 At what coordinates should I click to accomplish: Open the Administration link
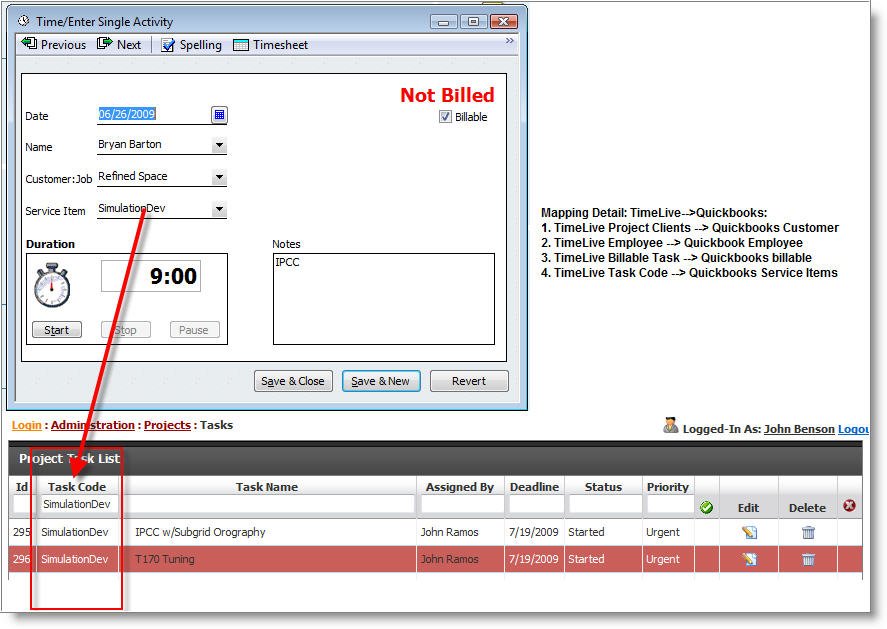click(x=92, y=425)
